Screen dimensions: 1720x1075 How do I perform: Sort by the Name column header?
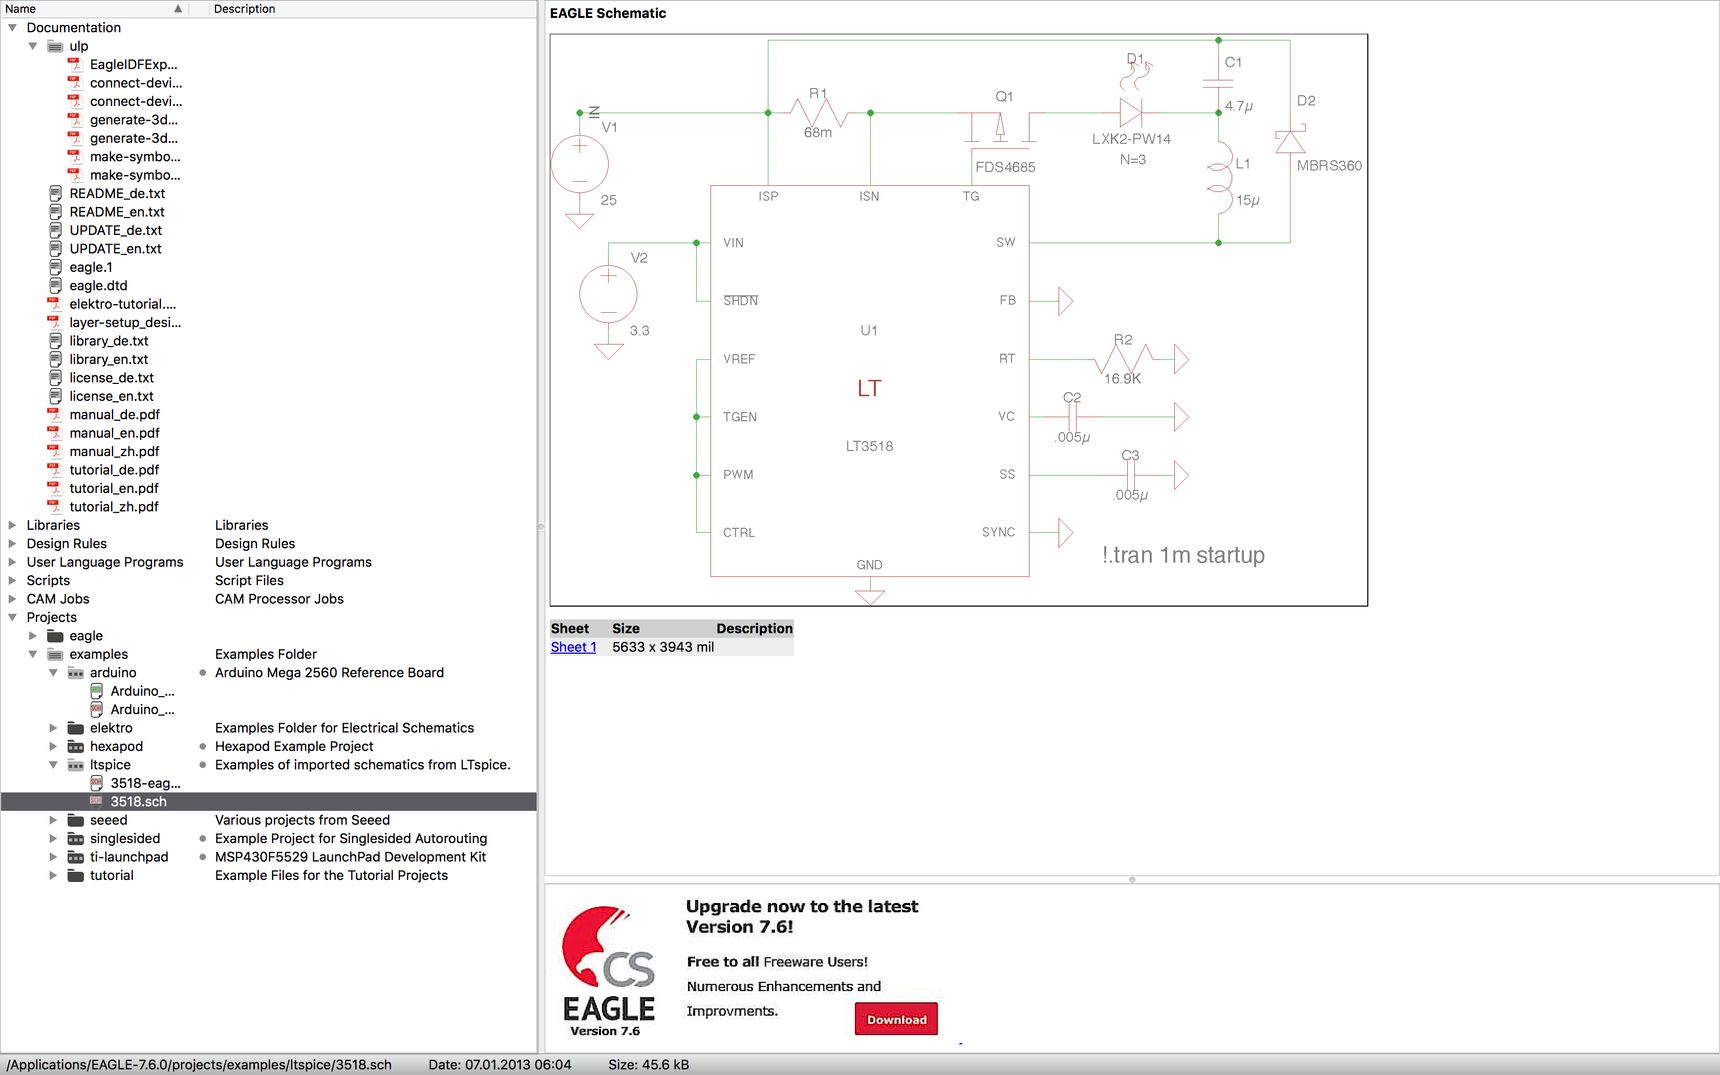pyautogui.click(x=95, y=9)
